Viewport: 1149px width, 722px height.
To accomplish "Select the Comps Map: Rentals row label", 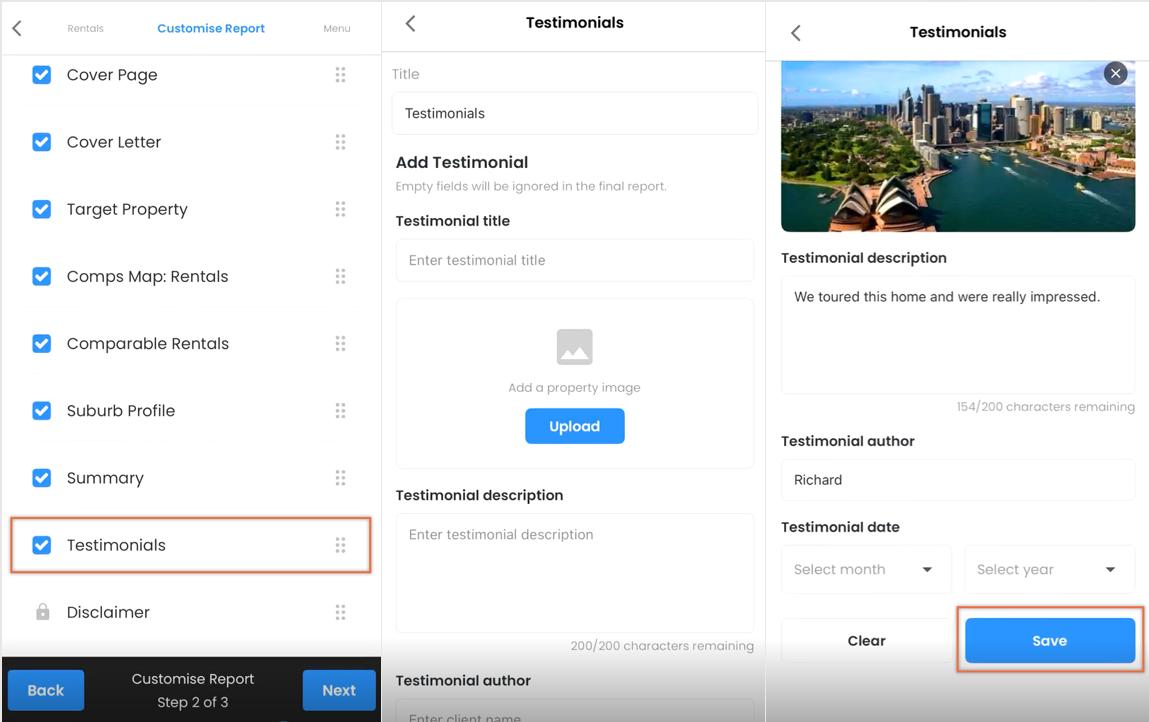I will click(147, 276).
